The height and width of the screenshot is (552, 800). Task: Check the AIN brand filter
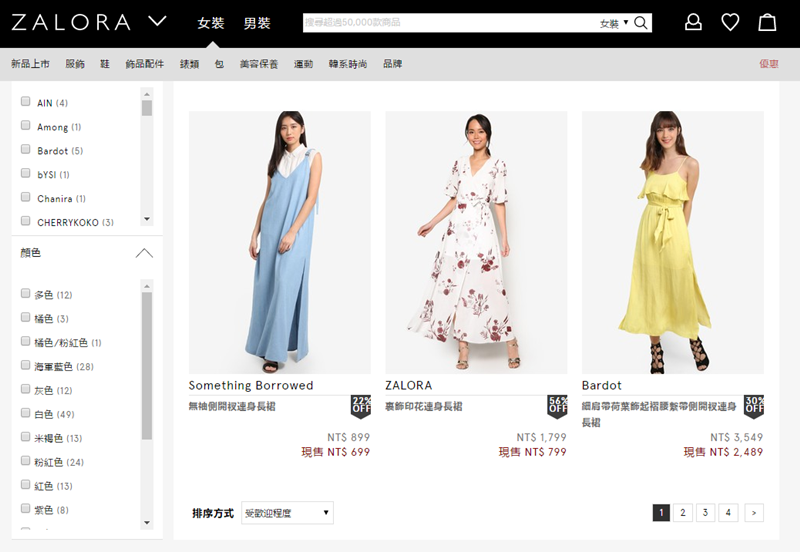[x=25, y=101]
